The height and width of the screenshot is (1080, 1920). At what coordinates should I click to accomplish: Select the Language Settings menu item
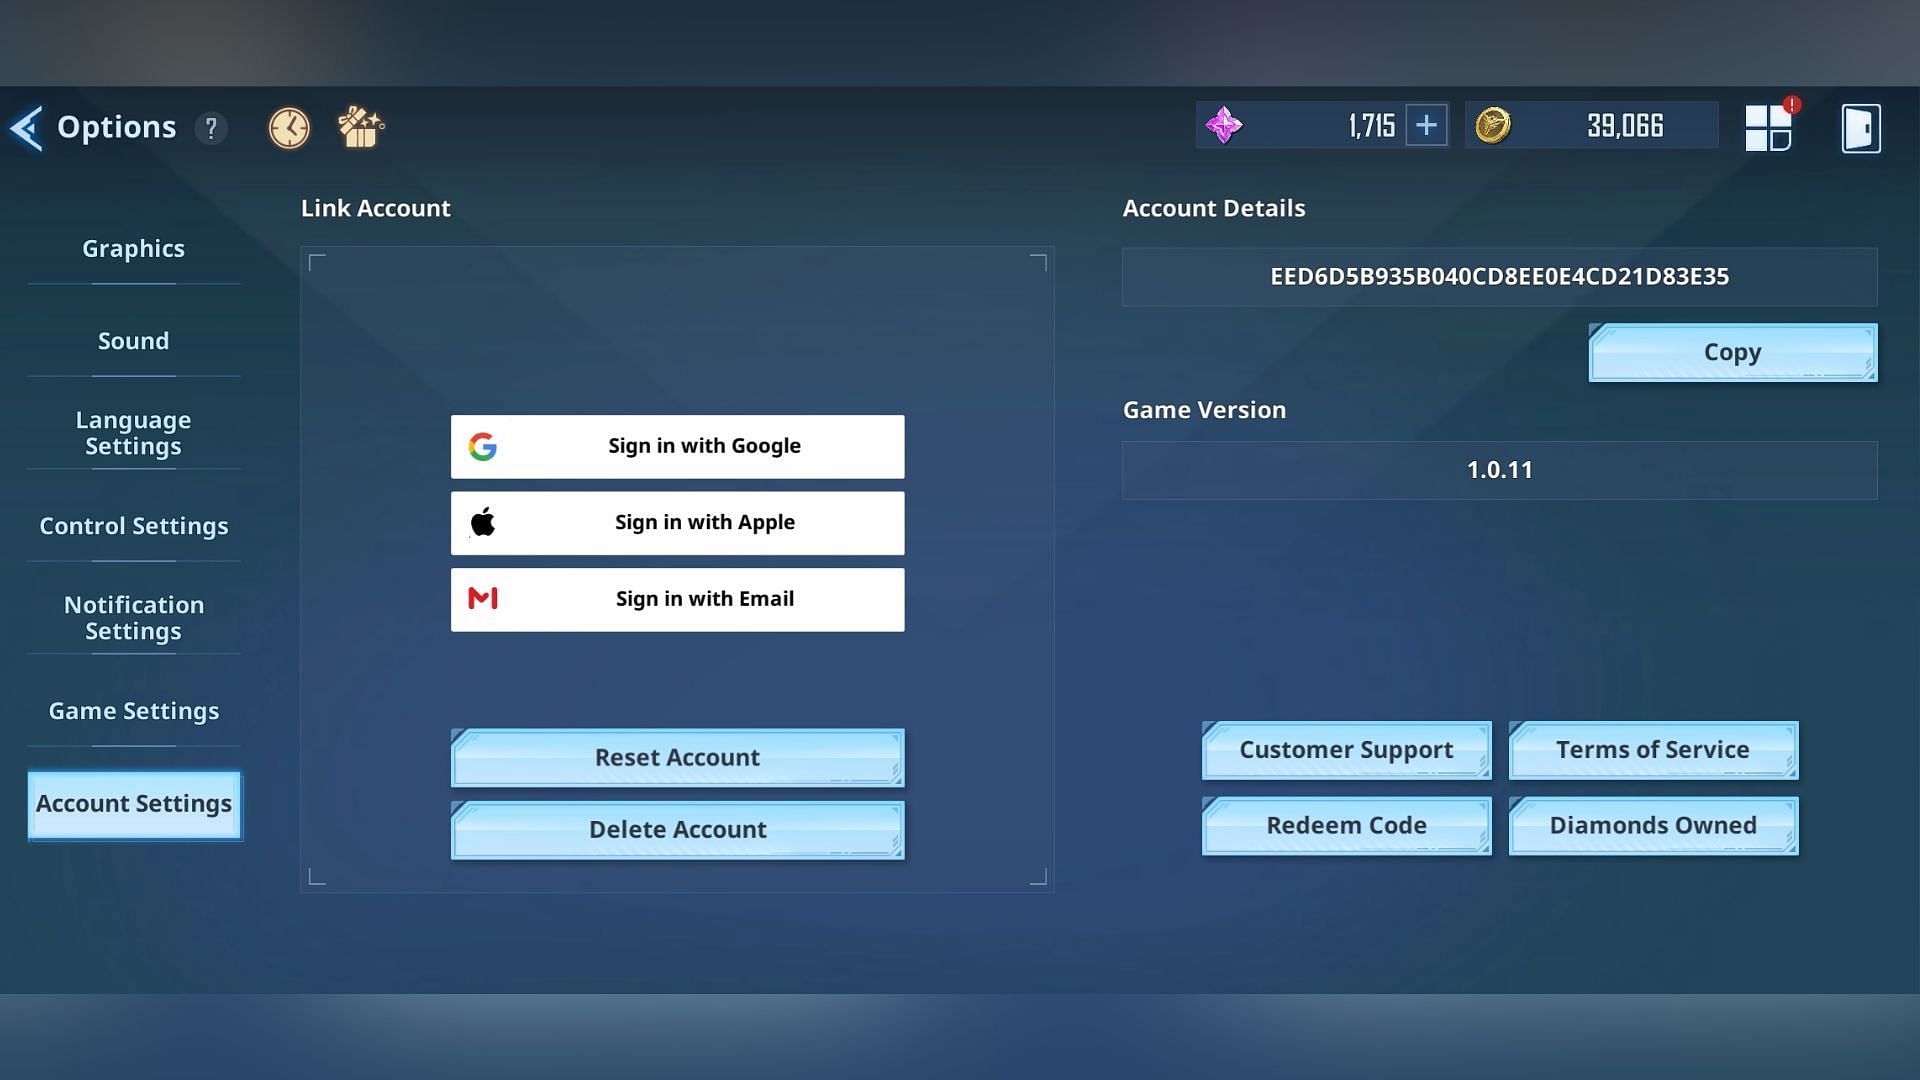point(132,433)
